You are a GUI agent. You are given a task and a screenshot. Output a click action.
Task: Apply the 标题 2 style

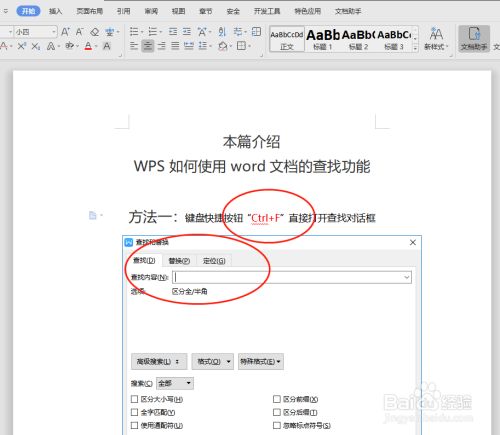tap(358, 39)
